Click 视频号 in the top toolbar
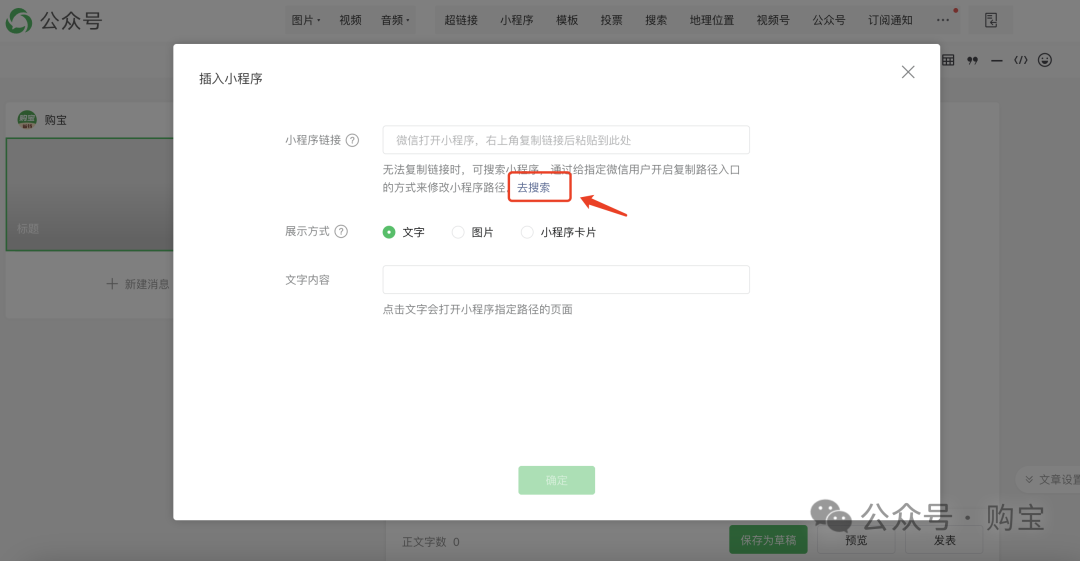Image resolution: width=1080 pixels, height=561 pixels. 773,20
